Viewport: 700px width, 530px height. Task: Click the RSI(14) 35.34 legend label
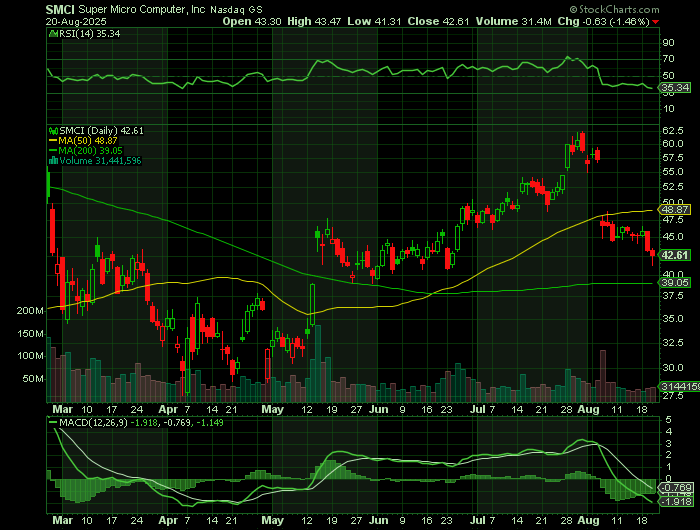pos(89,33)
